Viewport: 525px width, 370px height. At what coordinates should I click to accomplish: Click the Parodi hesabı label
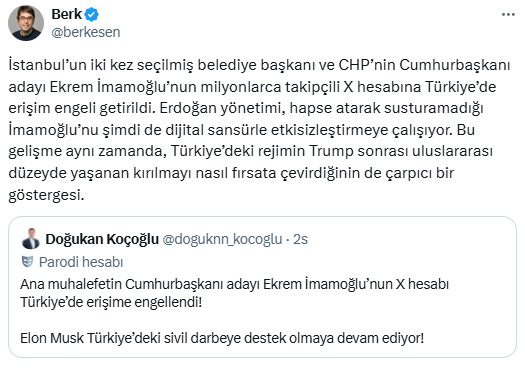click(x=81, y=262)
